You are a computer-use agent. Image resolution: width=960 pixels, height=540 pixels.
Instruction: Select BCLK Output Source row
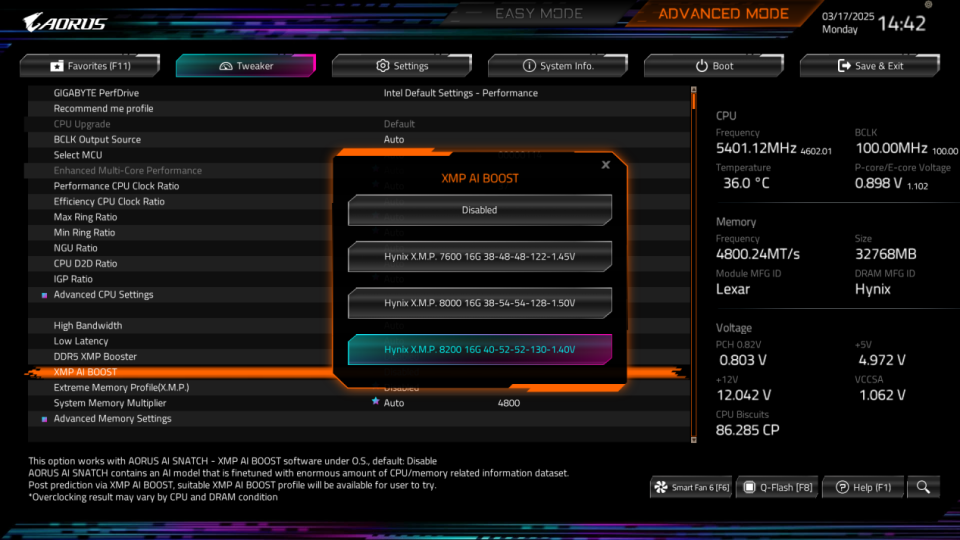click(359, 140)
